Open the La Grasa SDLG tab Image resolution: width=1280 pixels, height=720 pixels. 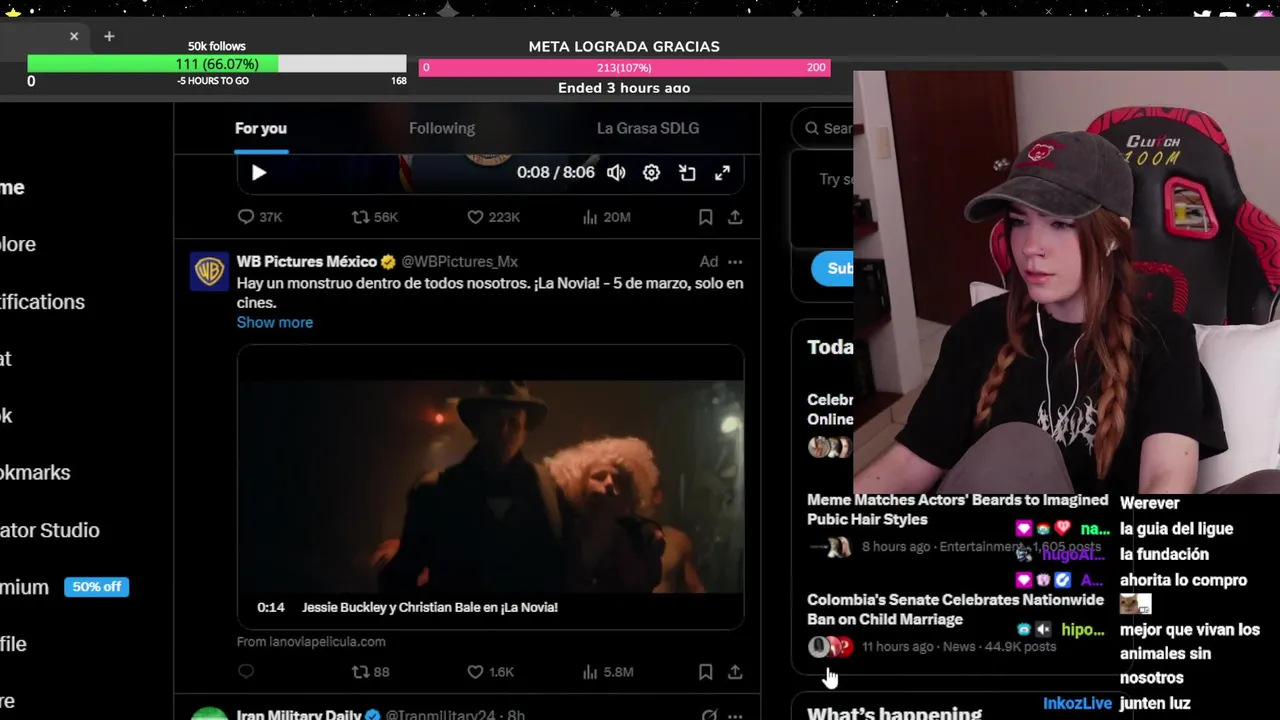click(x=648, y=128)
